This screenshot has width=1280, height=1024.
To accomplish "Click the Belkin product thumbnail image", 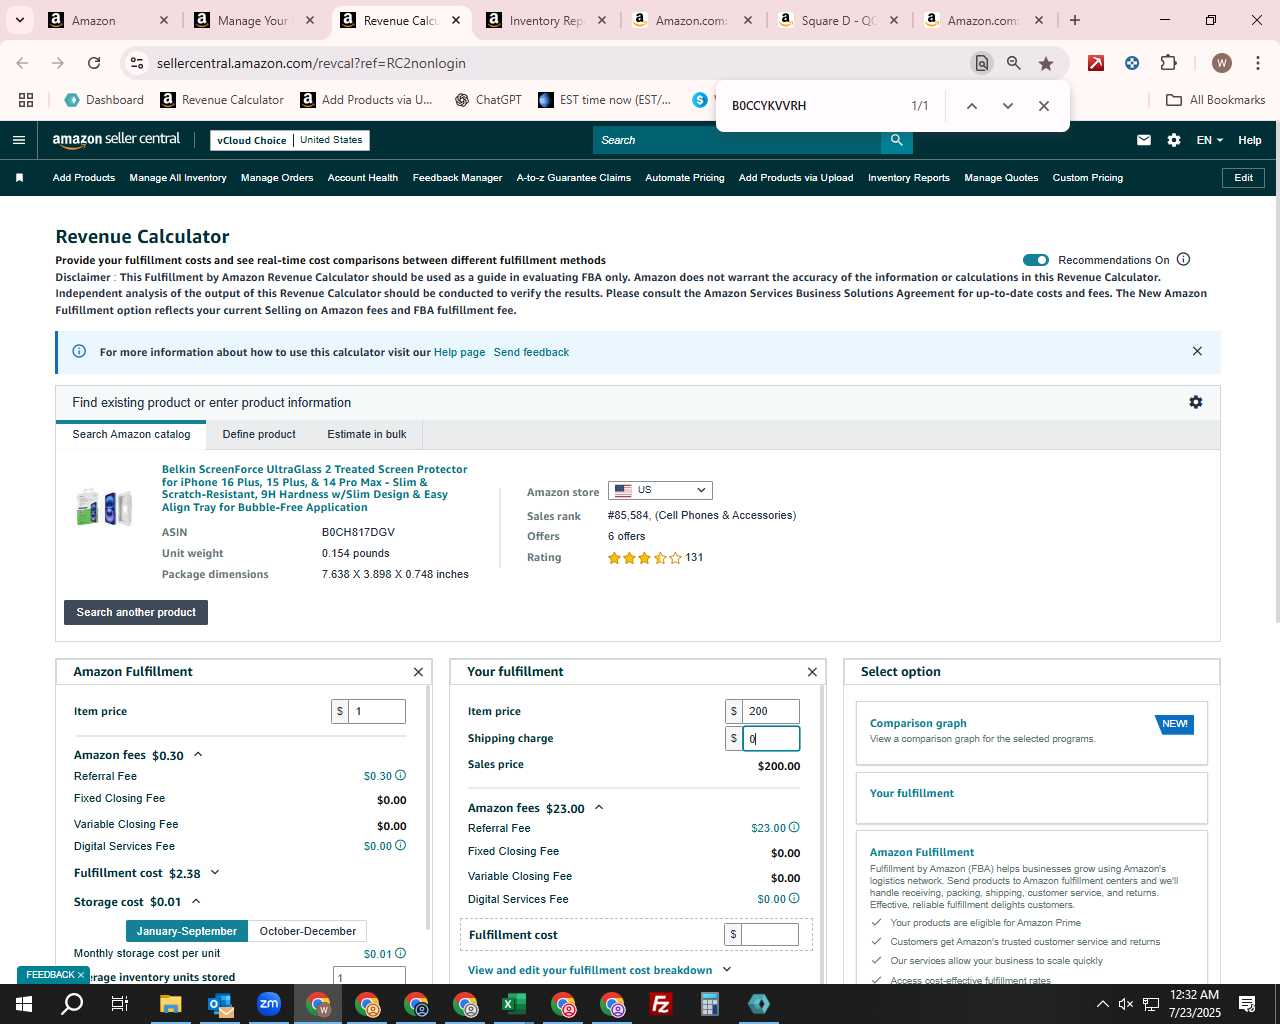I will tap(104, 508).
